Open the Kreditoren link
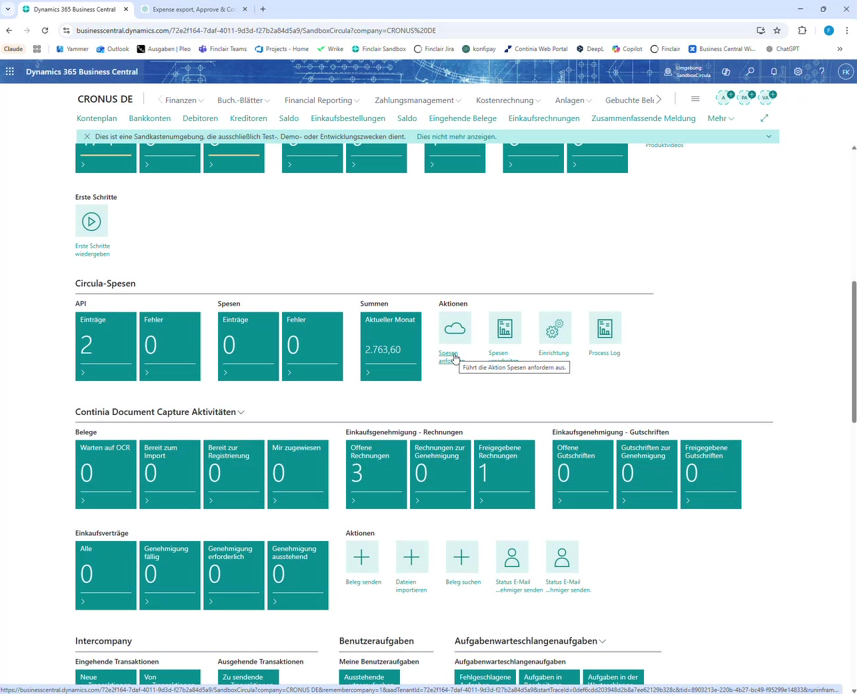The height and width of the screenshot is (694, 857). coord(248,119)
